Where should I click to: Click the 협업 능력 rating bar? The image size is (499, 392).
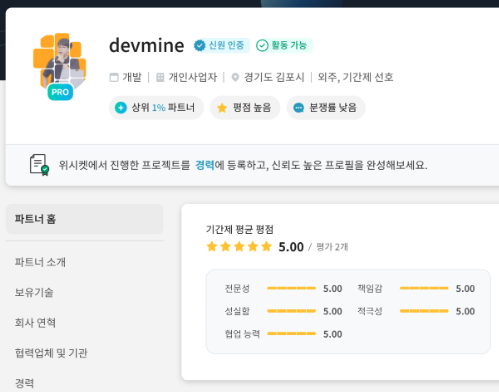coord(291,334)
